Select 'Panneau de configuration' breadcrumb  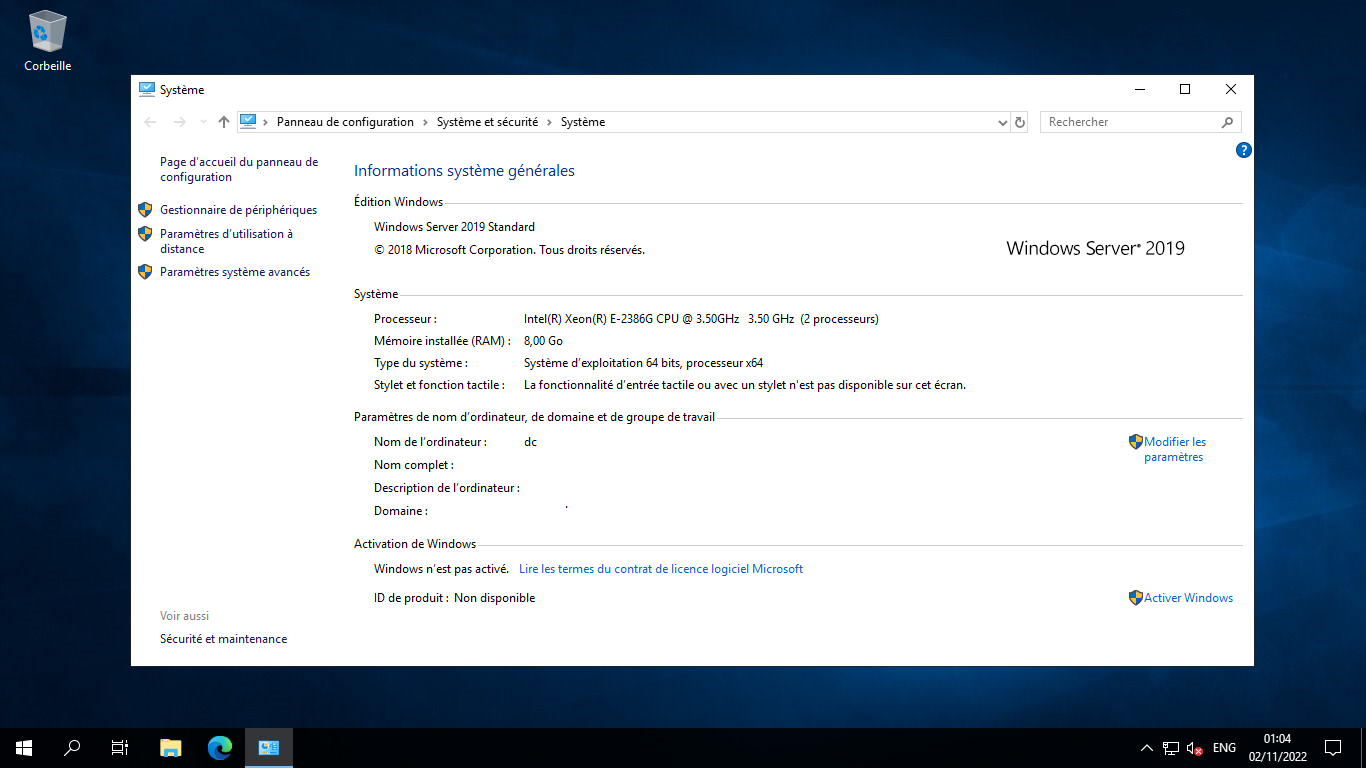coord(345,122)
